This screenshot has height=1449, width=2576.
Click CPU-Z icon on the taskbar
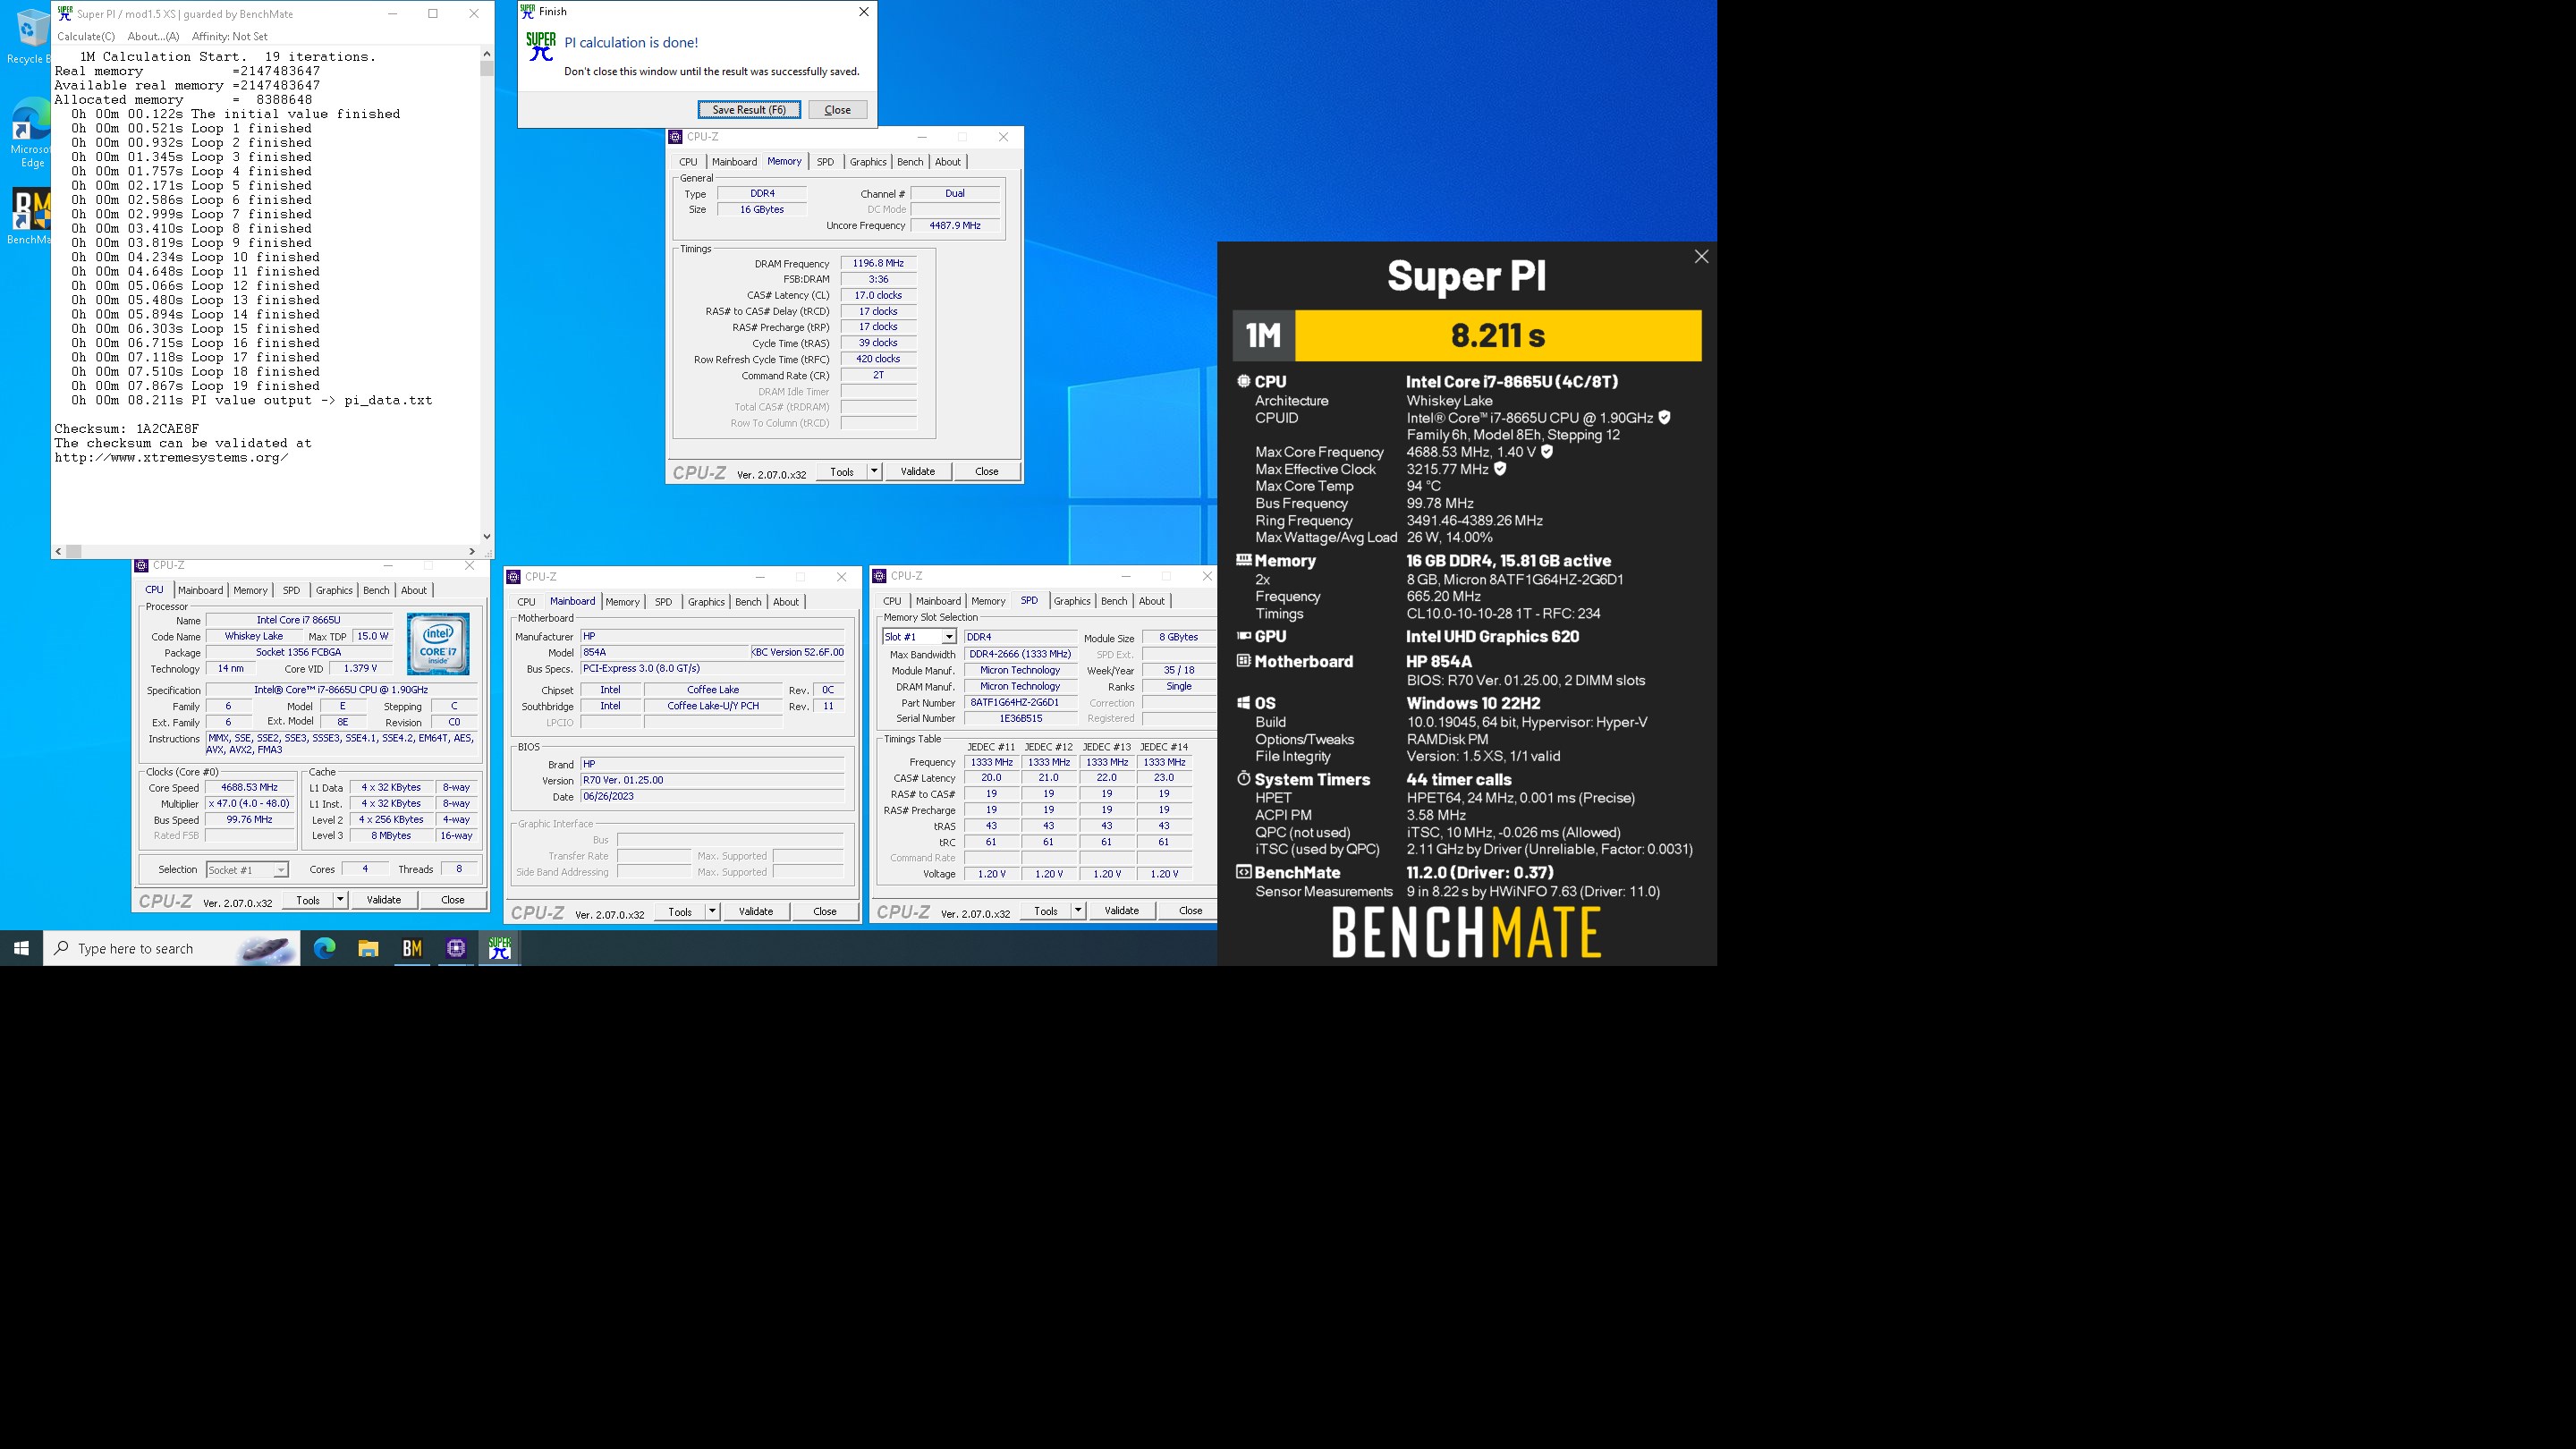click(x=456, y=948)
